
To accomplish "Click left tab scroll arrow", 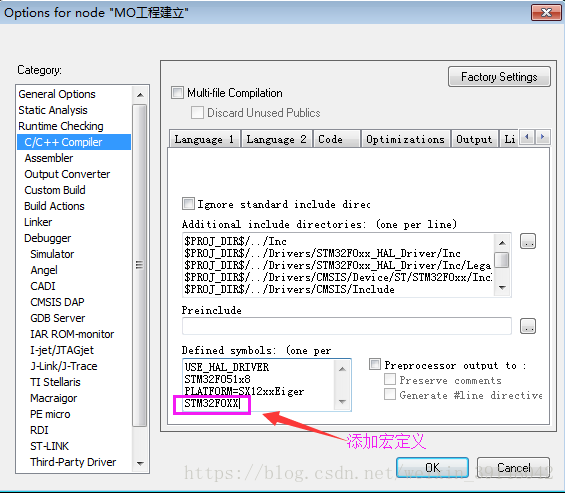I will (527, 137).
